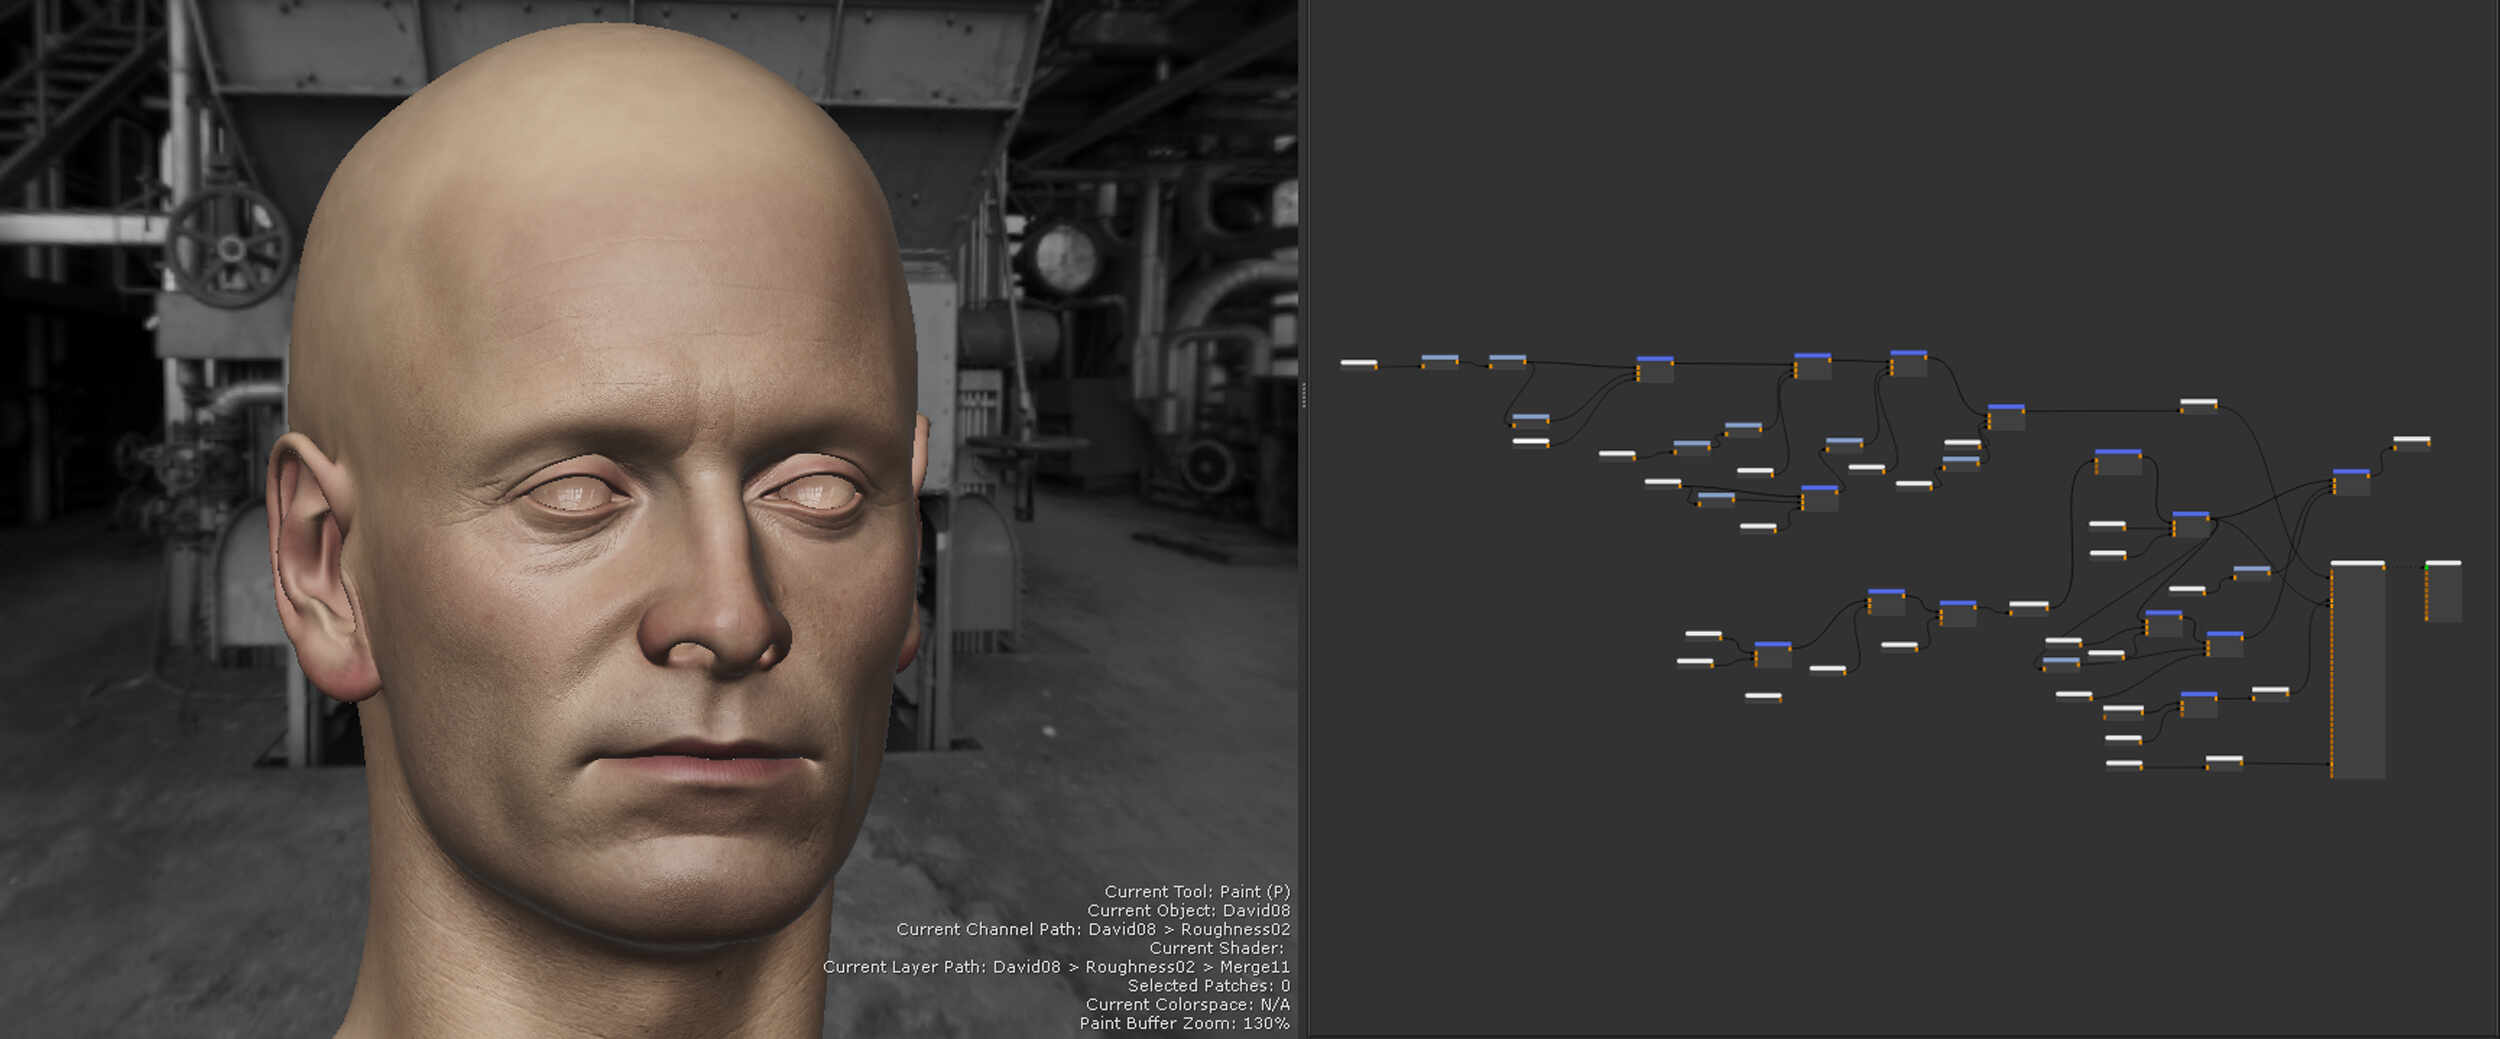
Task: Click the 'Current Colorspace: N/A' text
Action: 1188,1004
